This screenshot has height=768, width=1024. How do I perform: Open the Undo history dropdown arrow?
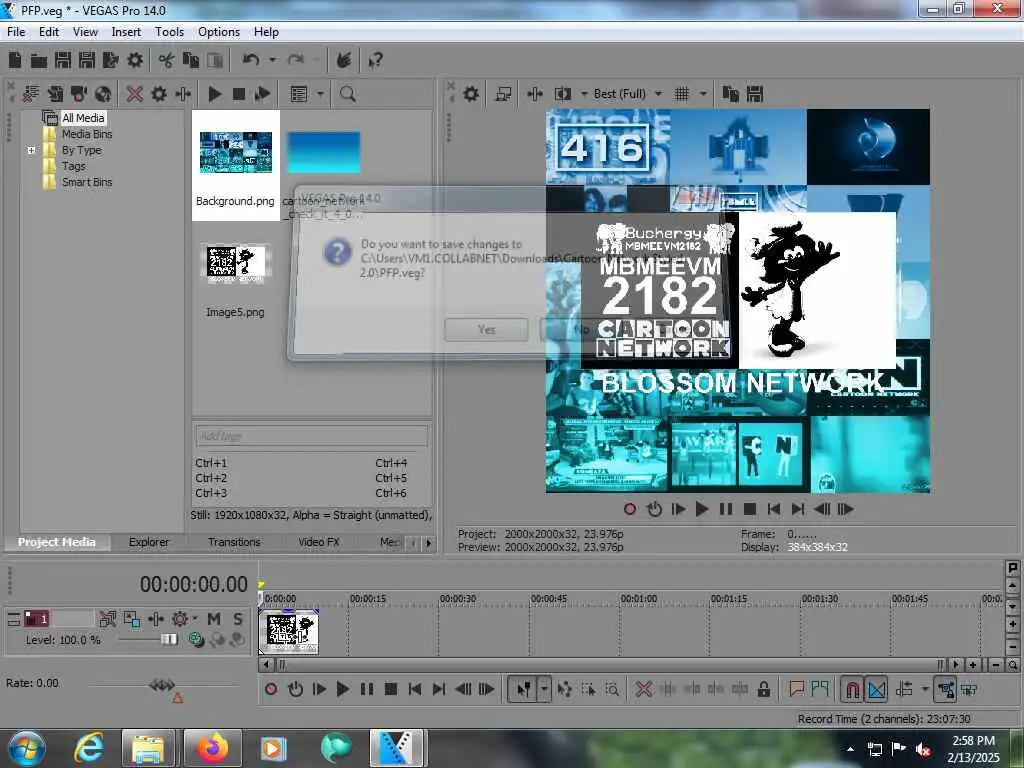click(x=272, y=60)
